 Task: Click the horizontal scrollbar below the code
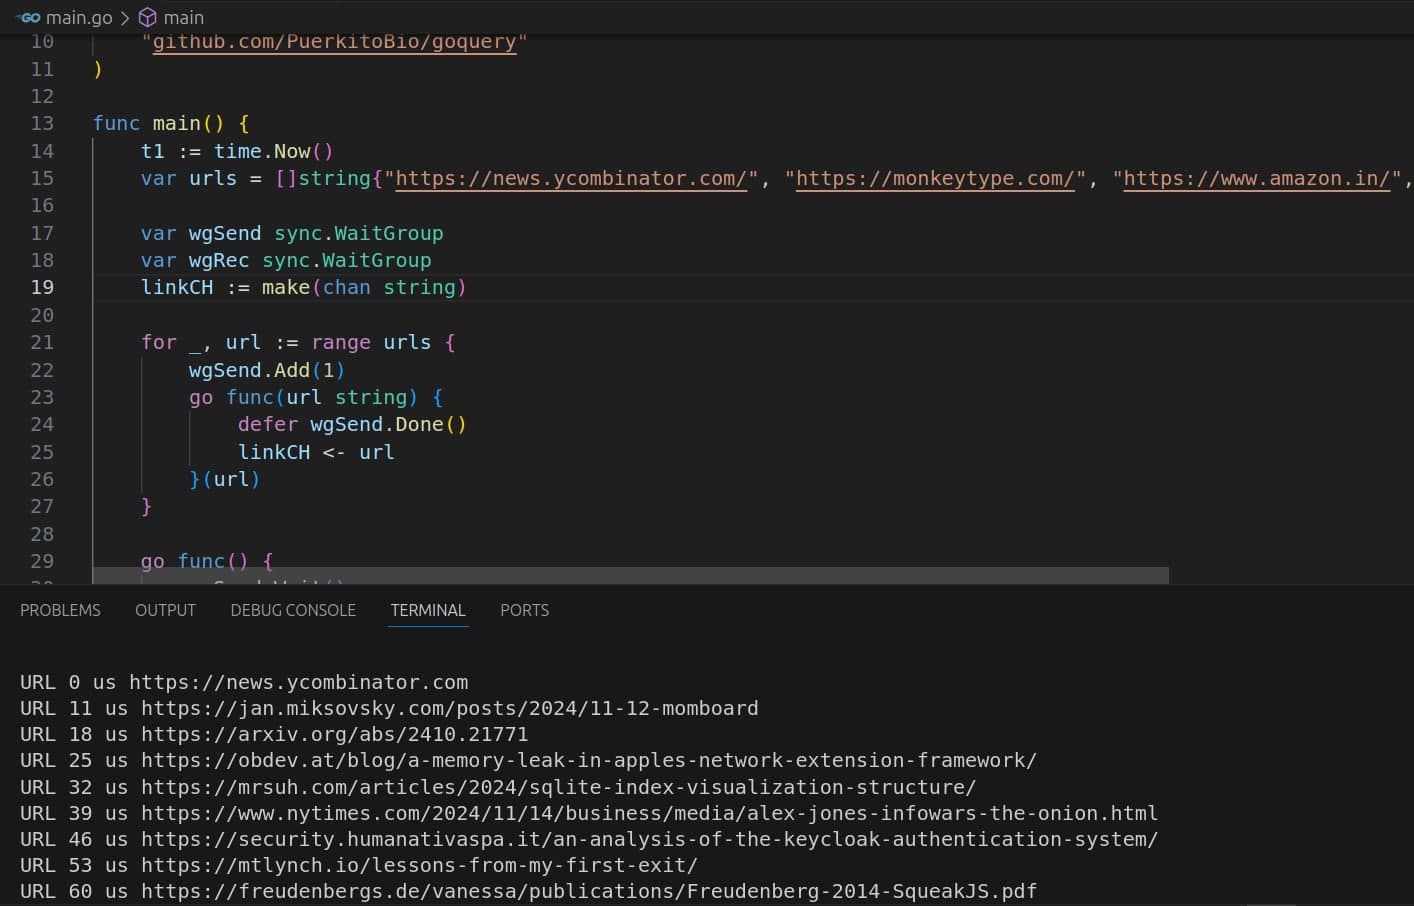(628, 575)
